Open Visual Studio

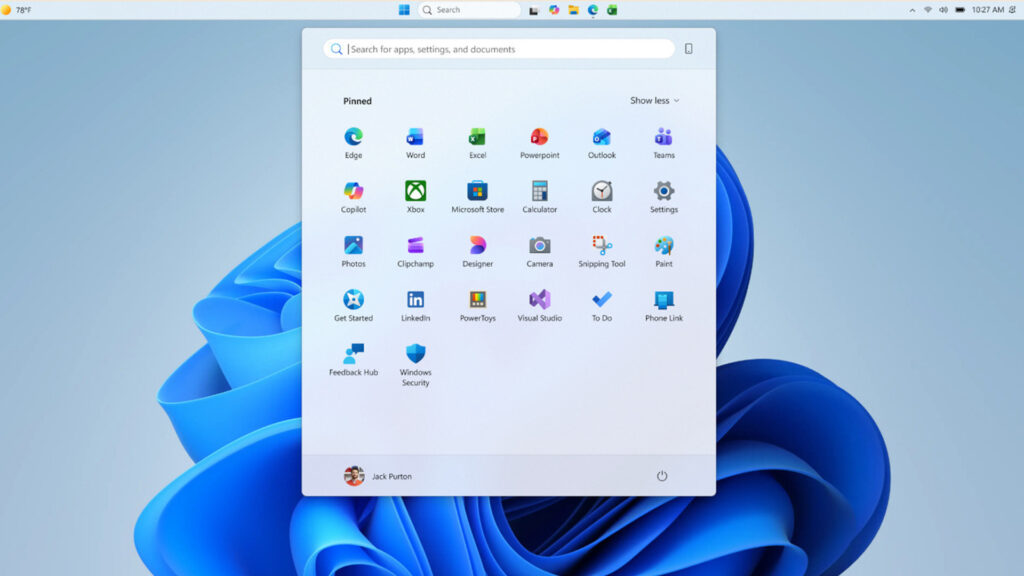pyautogui.click(x=539, y=306)
